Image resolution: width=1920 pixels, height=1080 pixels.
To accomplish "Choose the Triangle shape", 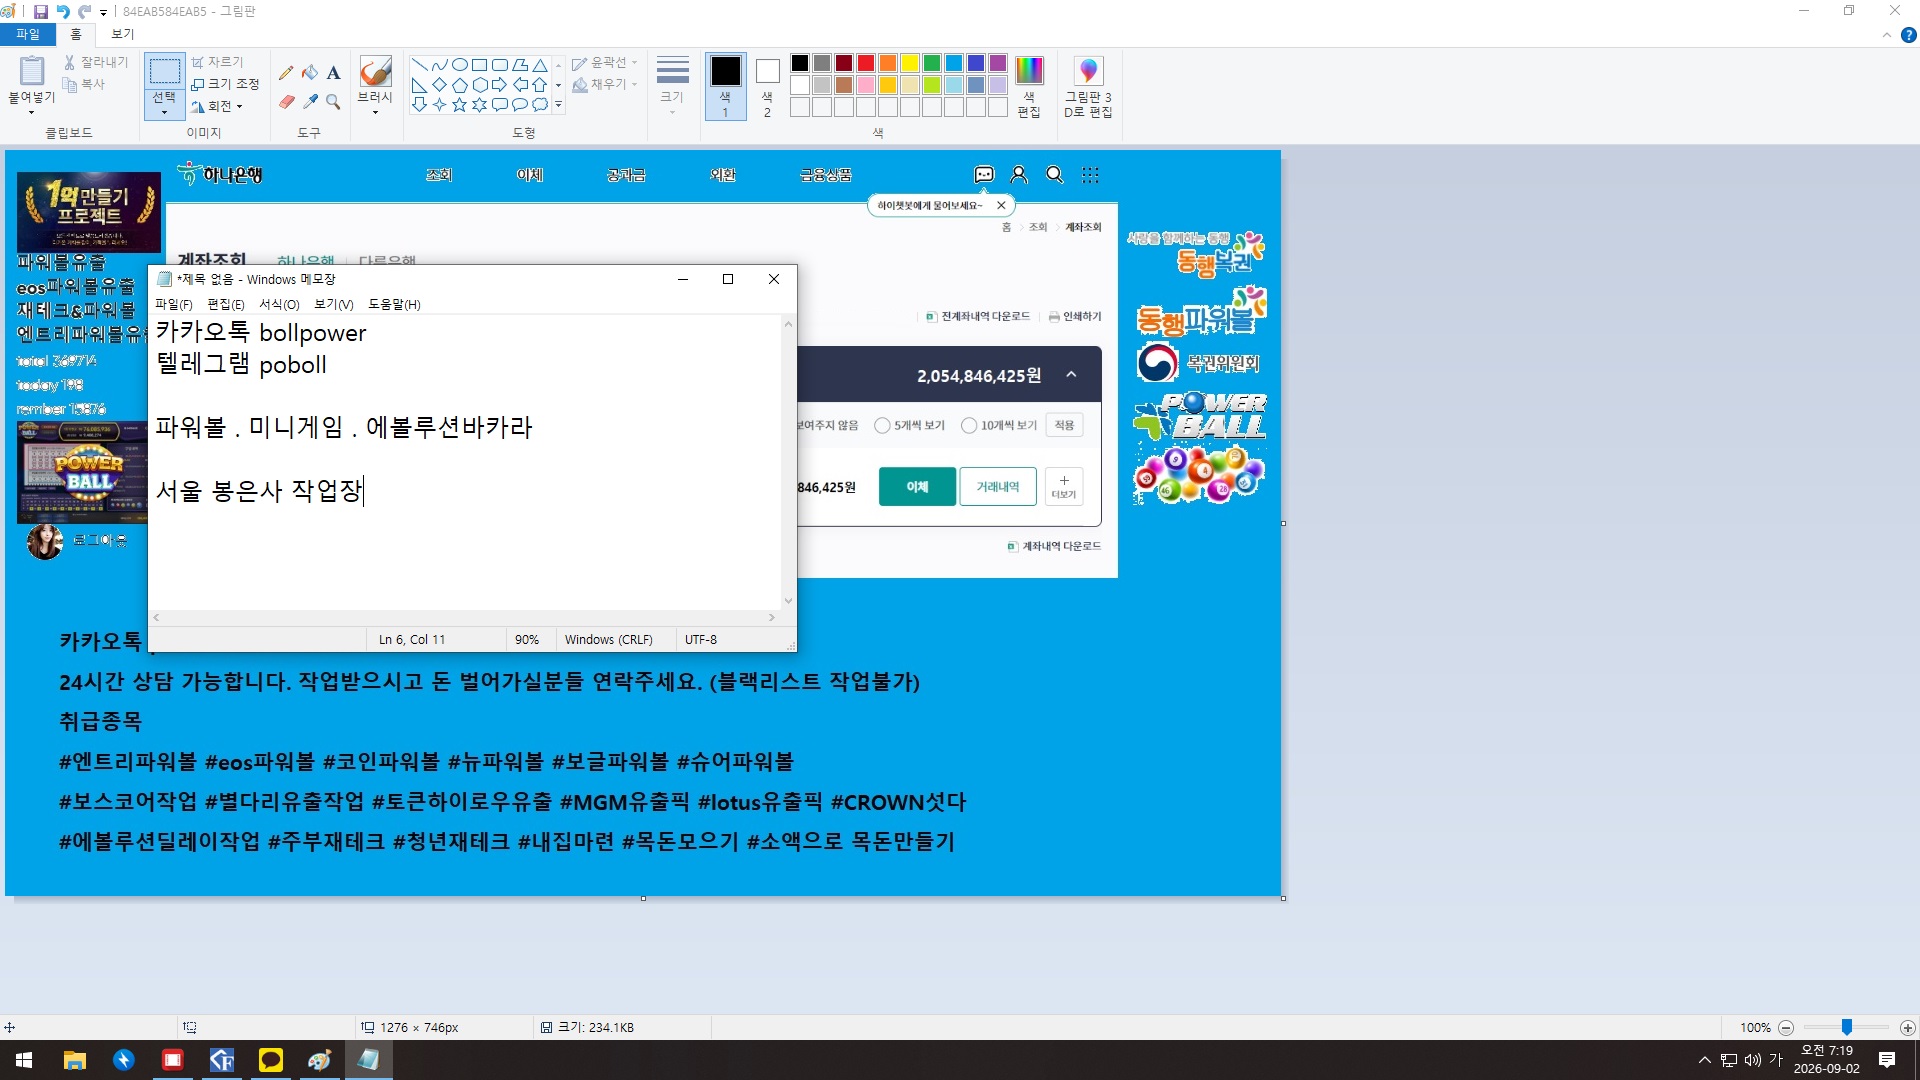I will click(x=540, y=65).
